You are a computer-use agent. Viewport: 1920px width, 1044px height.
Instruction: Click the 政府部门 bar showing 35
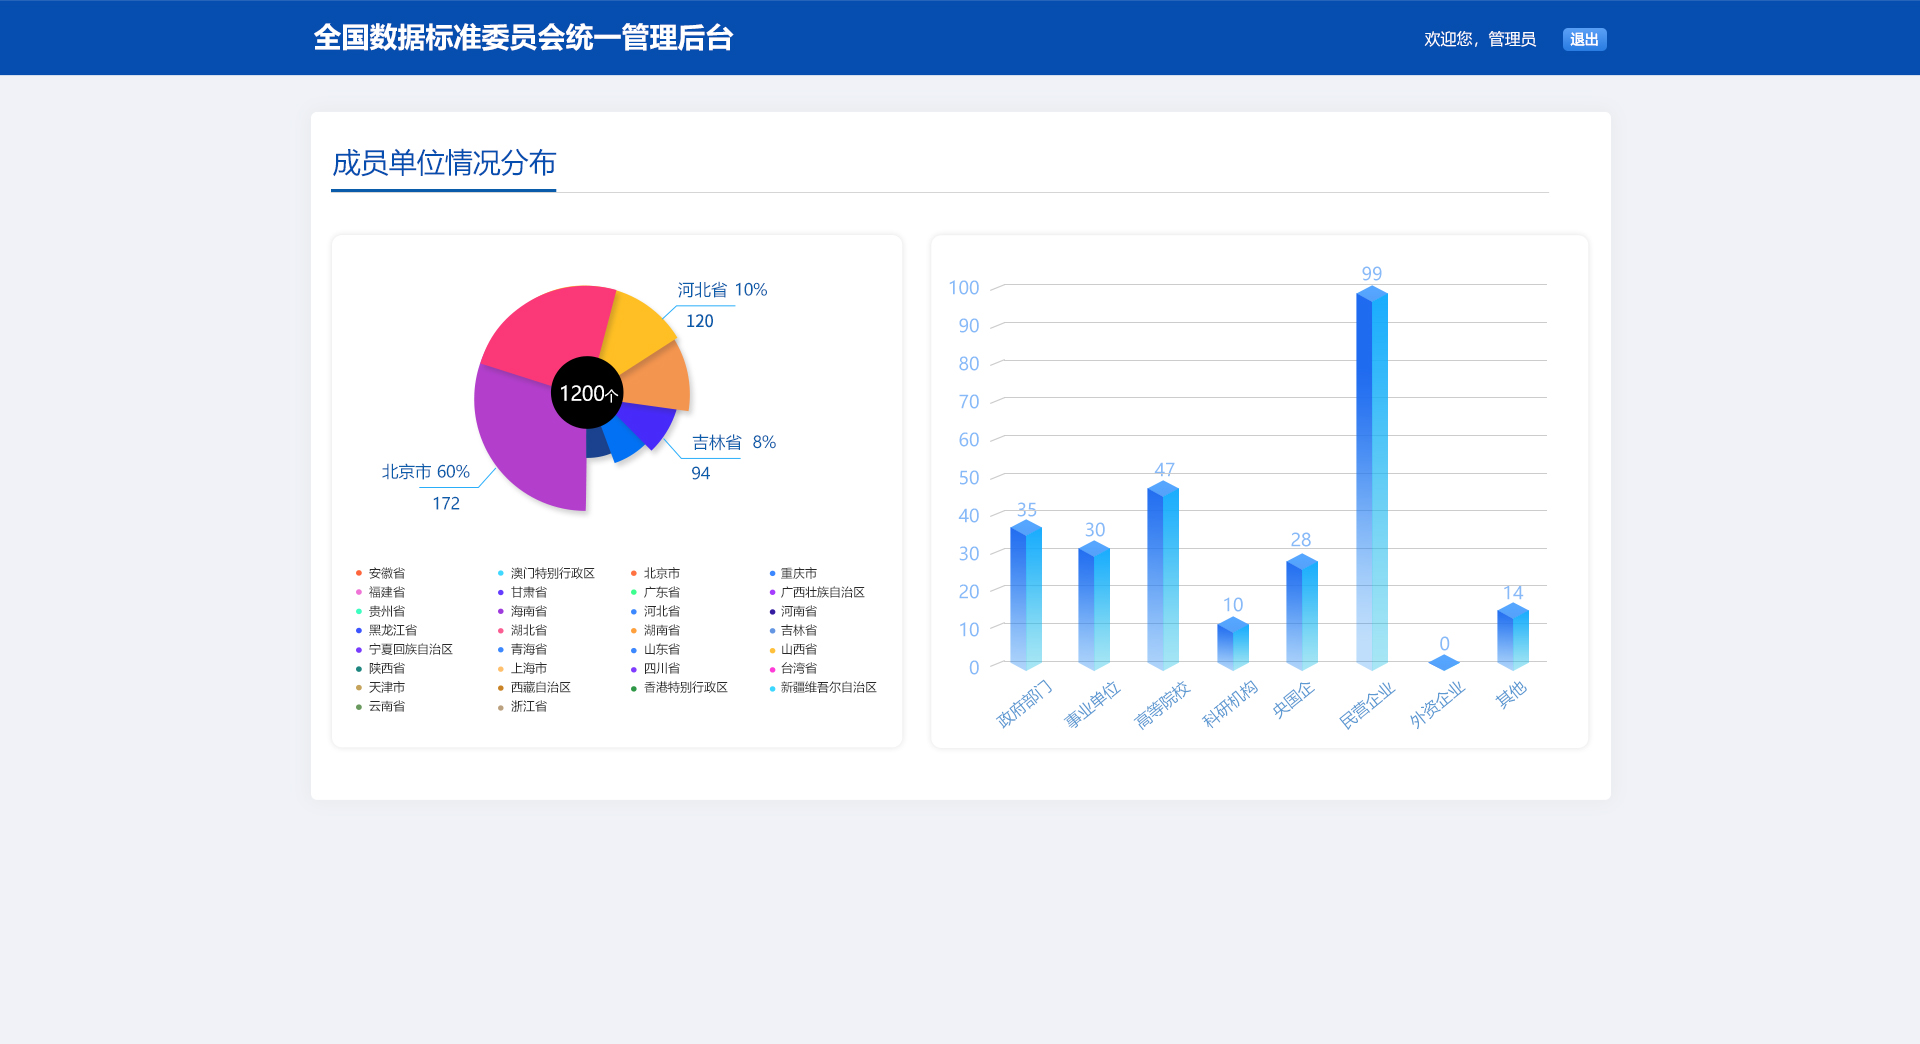tap(1026, 597)
